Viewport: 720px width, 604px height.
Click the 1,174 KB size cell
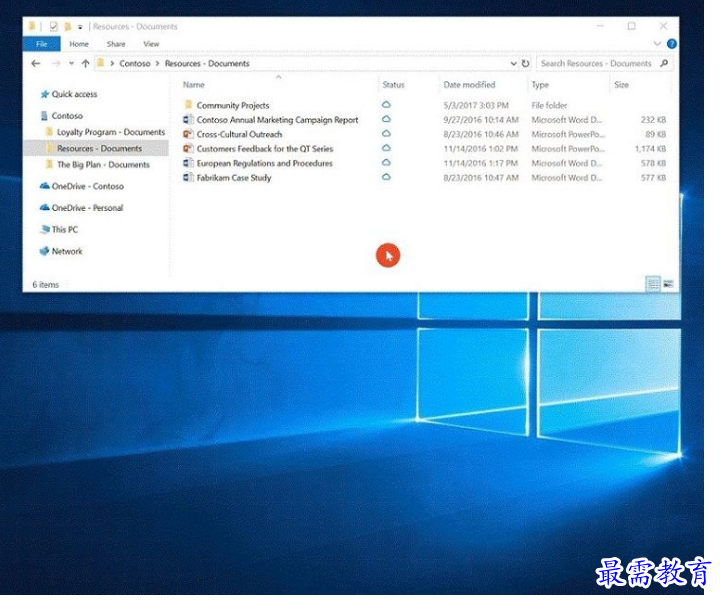[650, 149]
